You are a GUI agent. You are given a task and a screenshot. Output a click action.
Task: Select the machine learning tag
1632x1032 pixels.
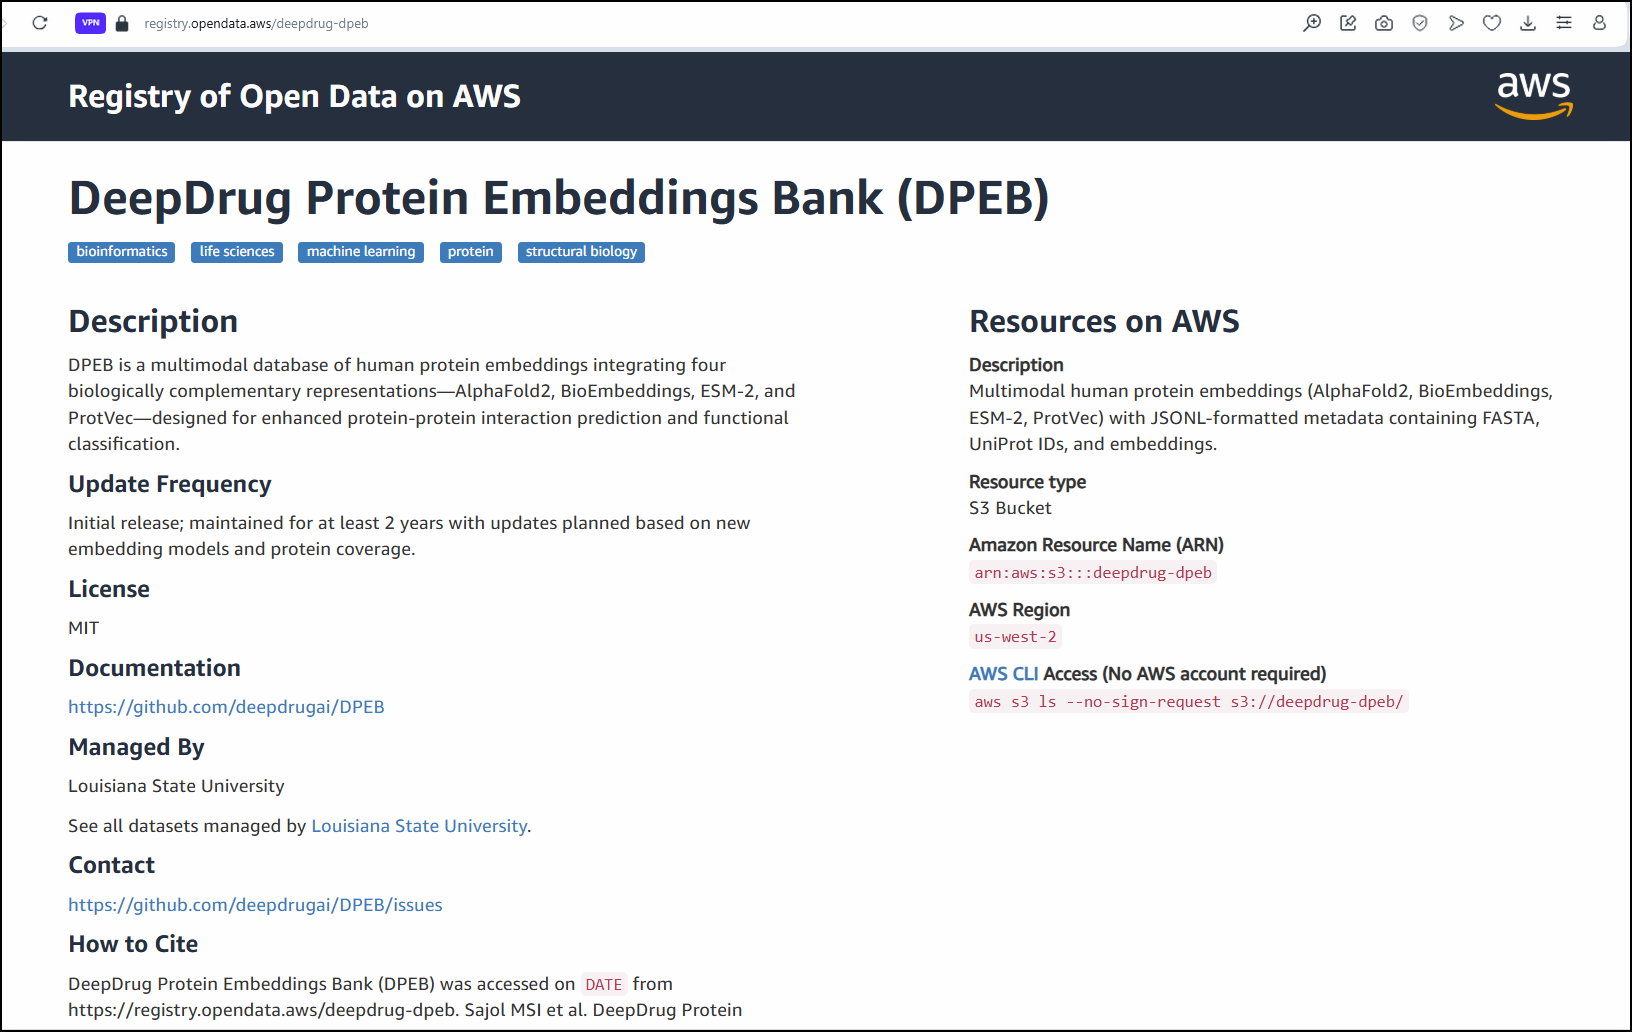click(361, 252)
